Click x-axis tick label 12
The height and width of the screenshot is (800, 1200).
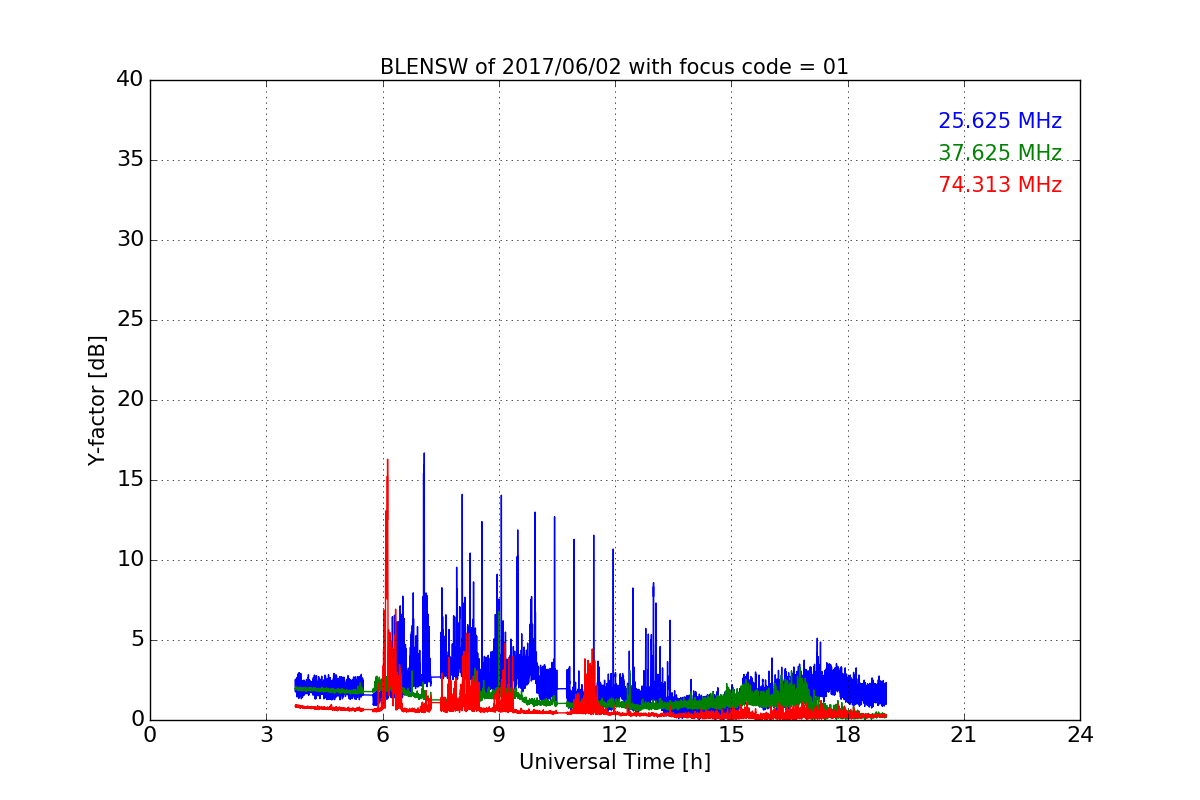[615, 735]
